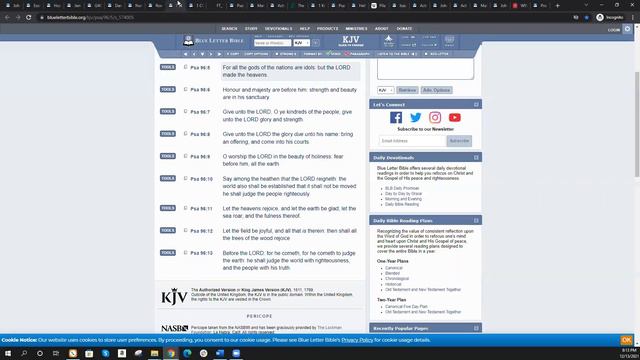Open a new browser tab
The image size is (640, 360).
(x=558, y=5)
